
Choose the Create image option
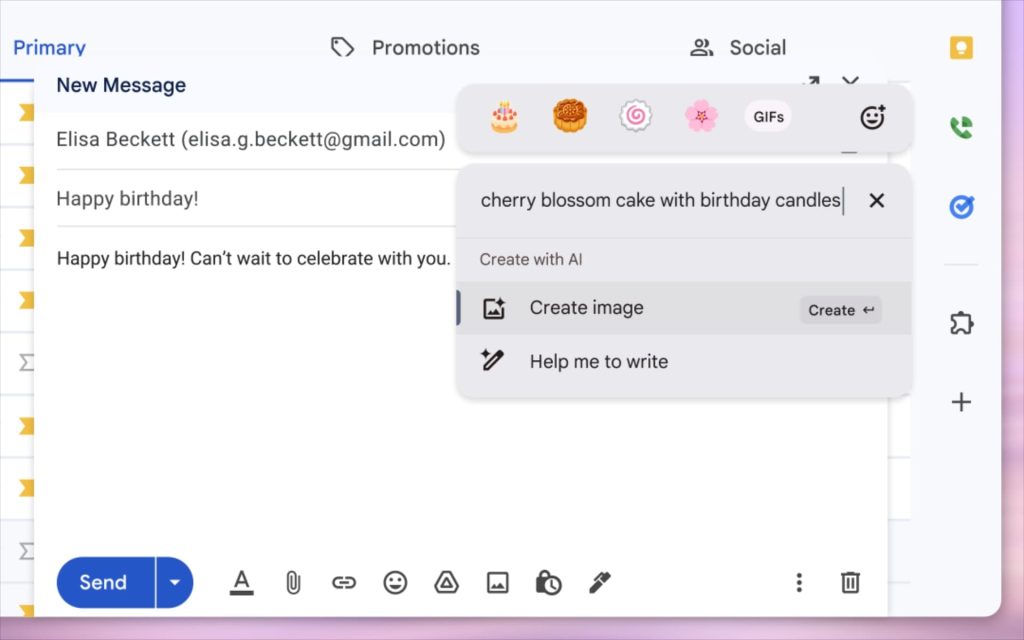(x=586, y=308)
